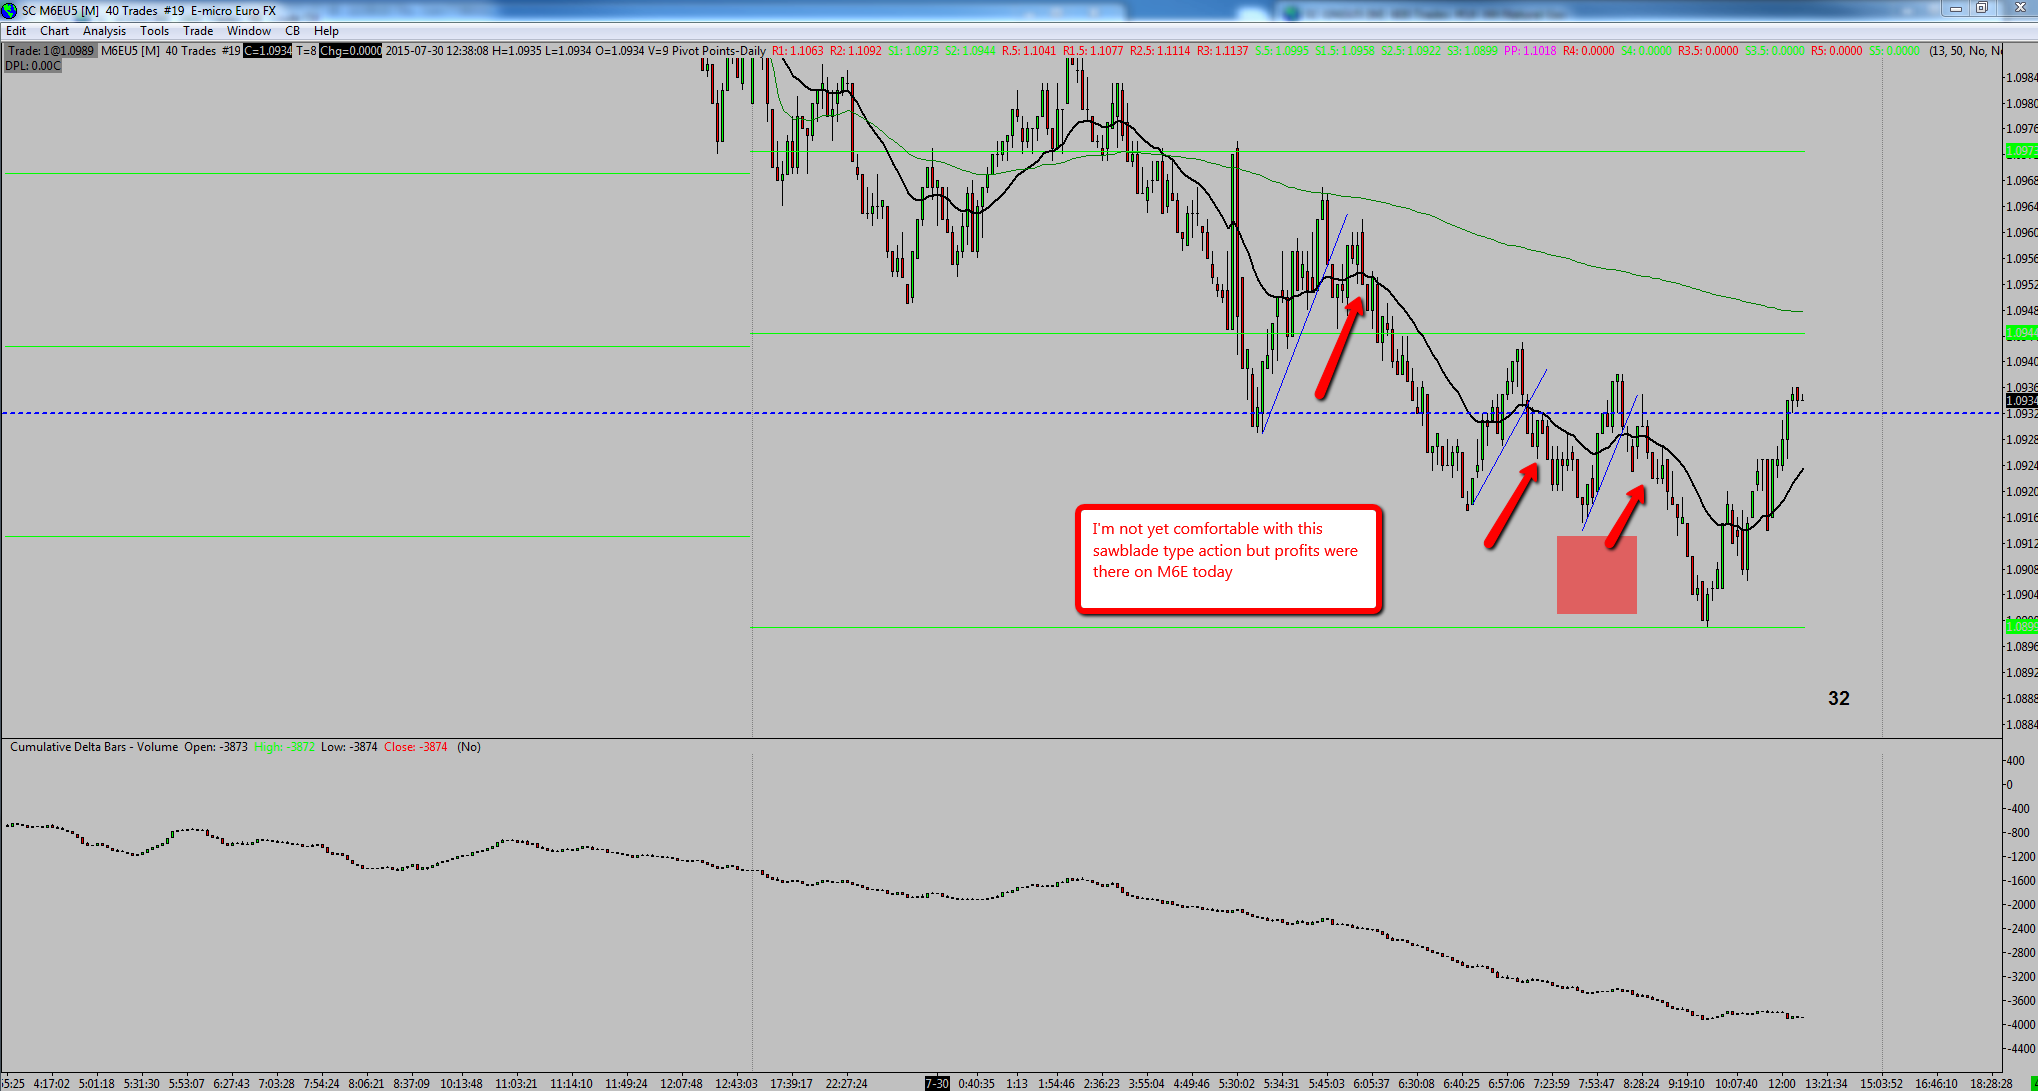Screen dimensions: 2038x1091
Task: Click the '5:30:02' time axis label
Action: click(1236, 1083)
